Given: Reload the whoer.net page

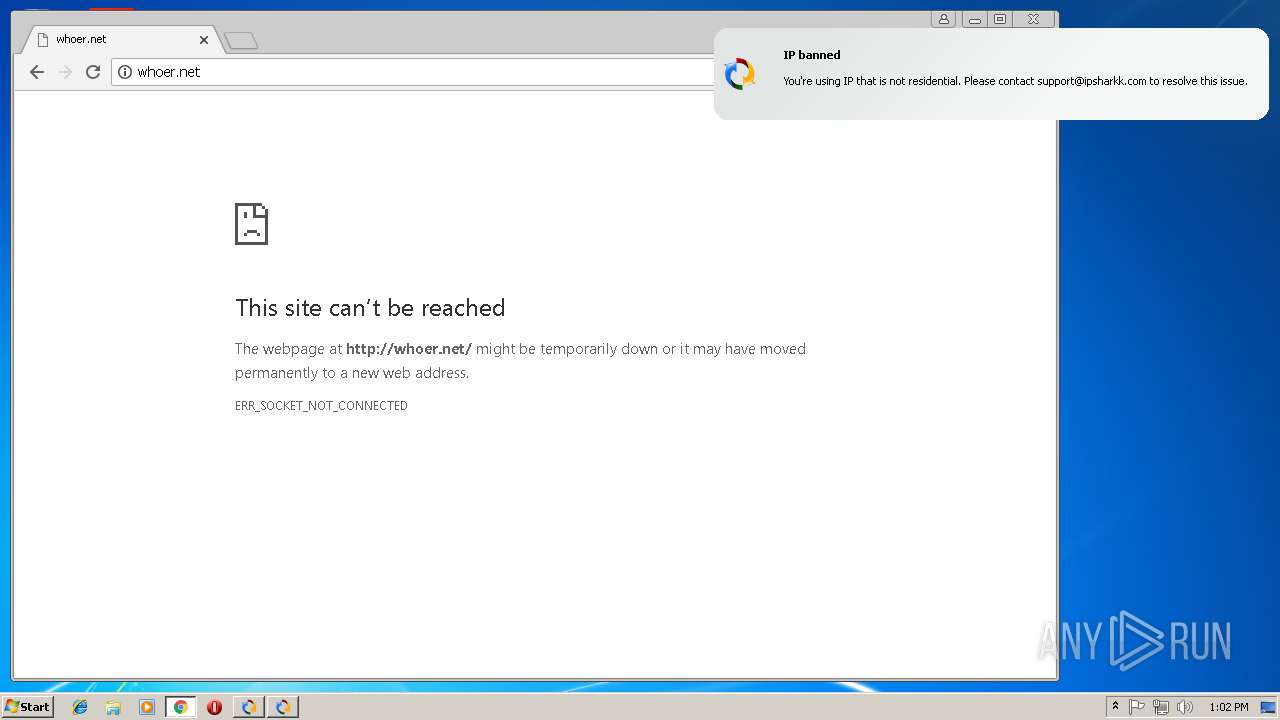Looking at the screenshot, I should click(93, 72).
